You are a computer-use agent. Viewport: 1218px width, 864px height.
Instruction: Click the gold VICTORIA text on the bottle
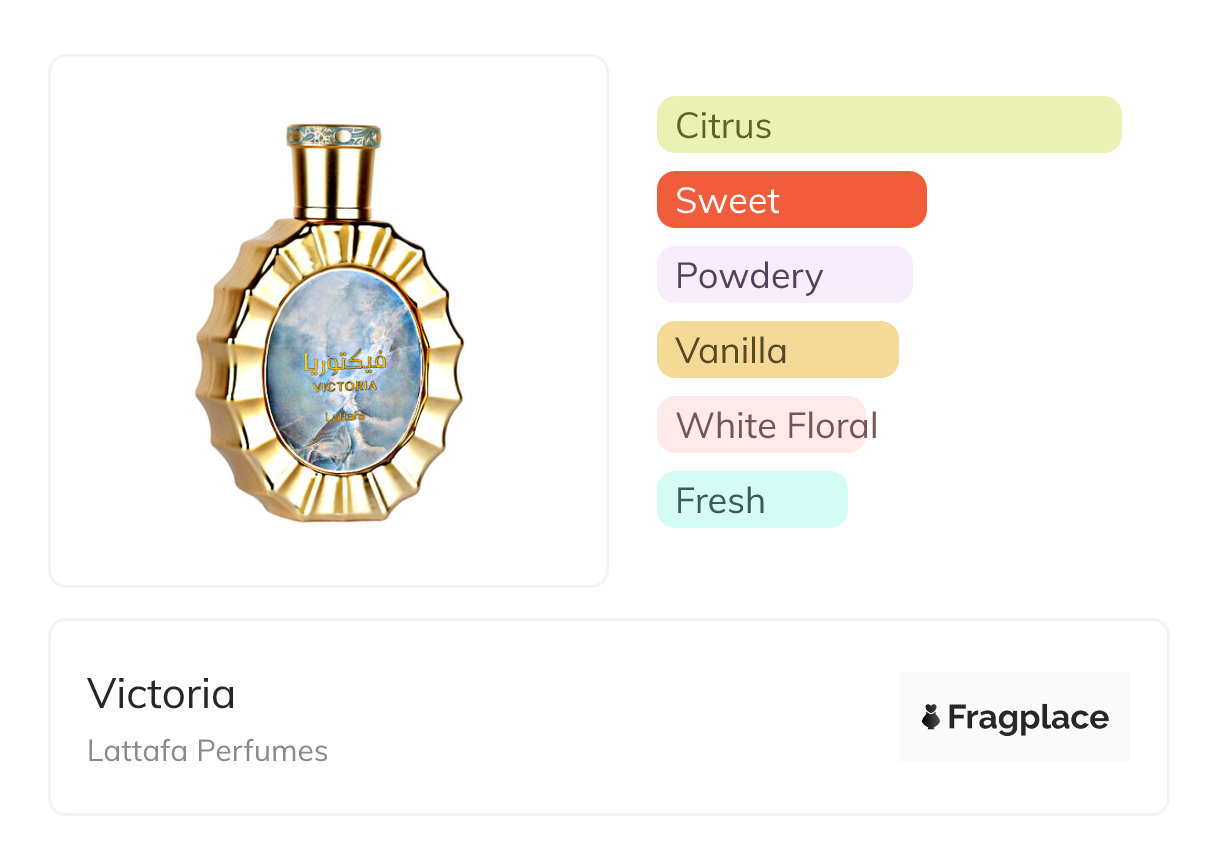click(345, 386)
